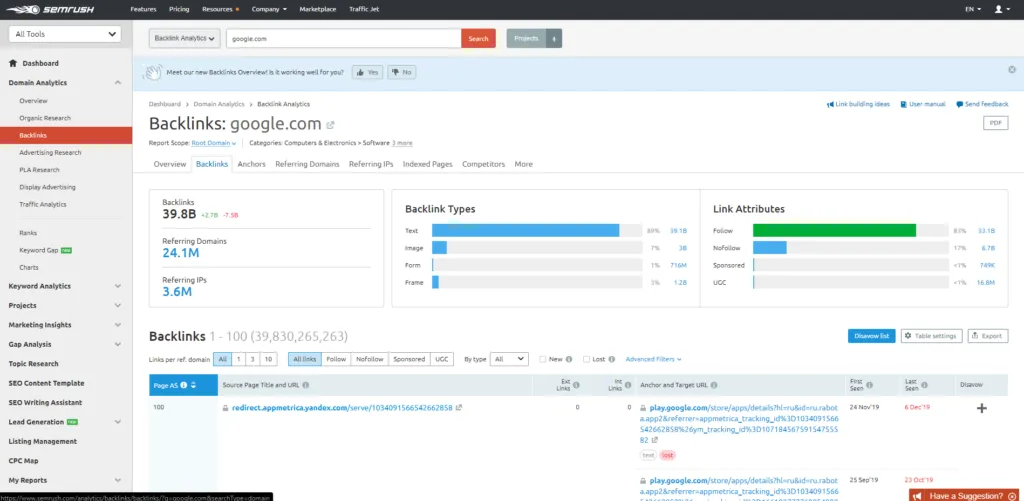Viewport: 1024px width, 501px height.
Task: Expand Gap Analysis section
Action: coord(118,344)
